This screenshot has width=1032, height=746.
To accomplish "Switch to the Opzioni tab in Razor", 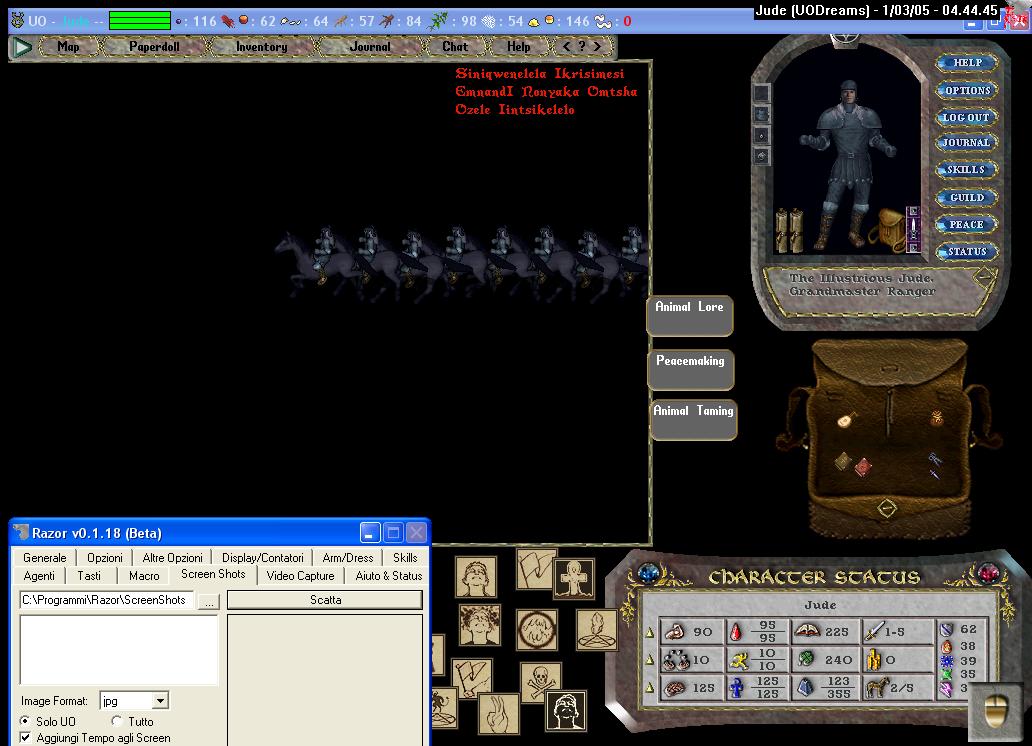I will click(x=105, y=558).
